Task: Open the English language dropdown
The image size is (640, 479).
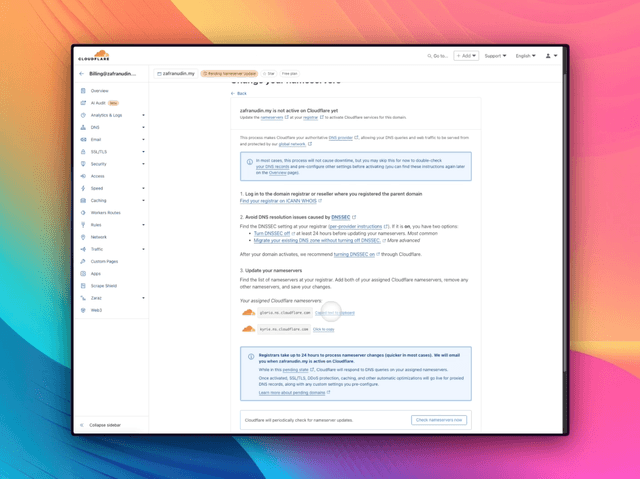Action: click(525, 56)
